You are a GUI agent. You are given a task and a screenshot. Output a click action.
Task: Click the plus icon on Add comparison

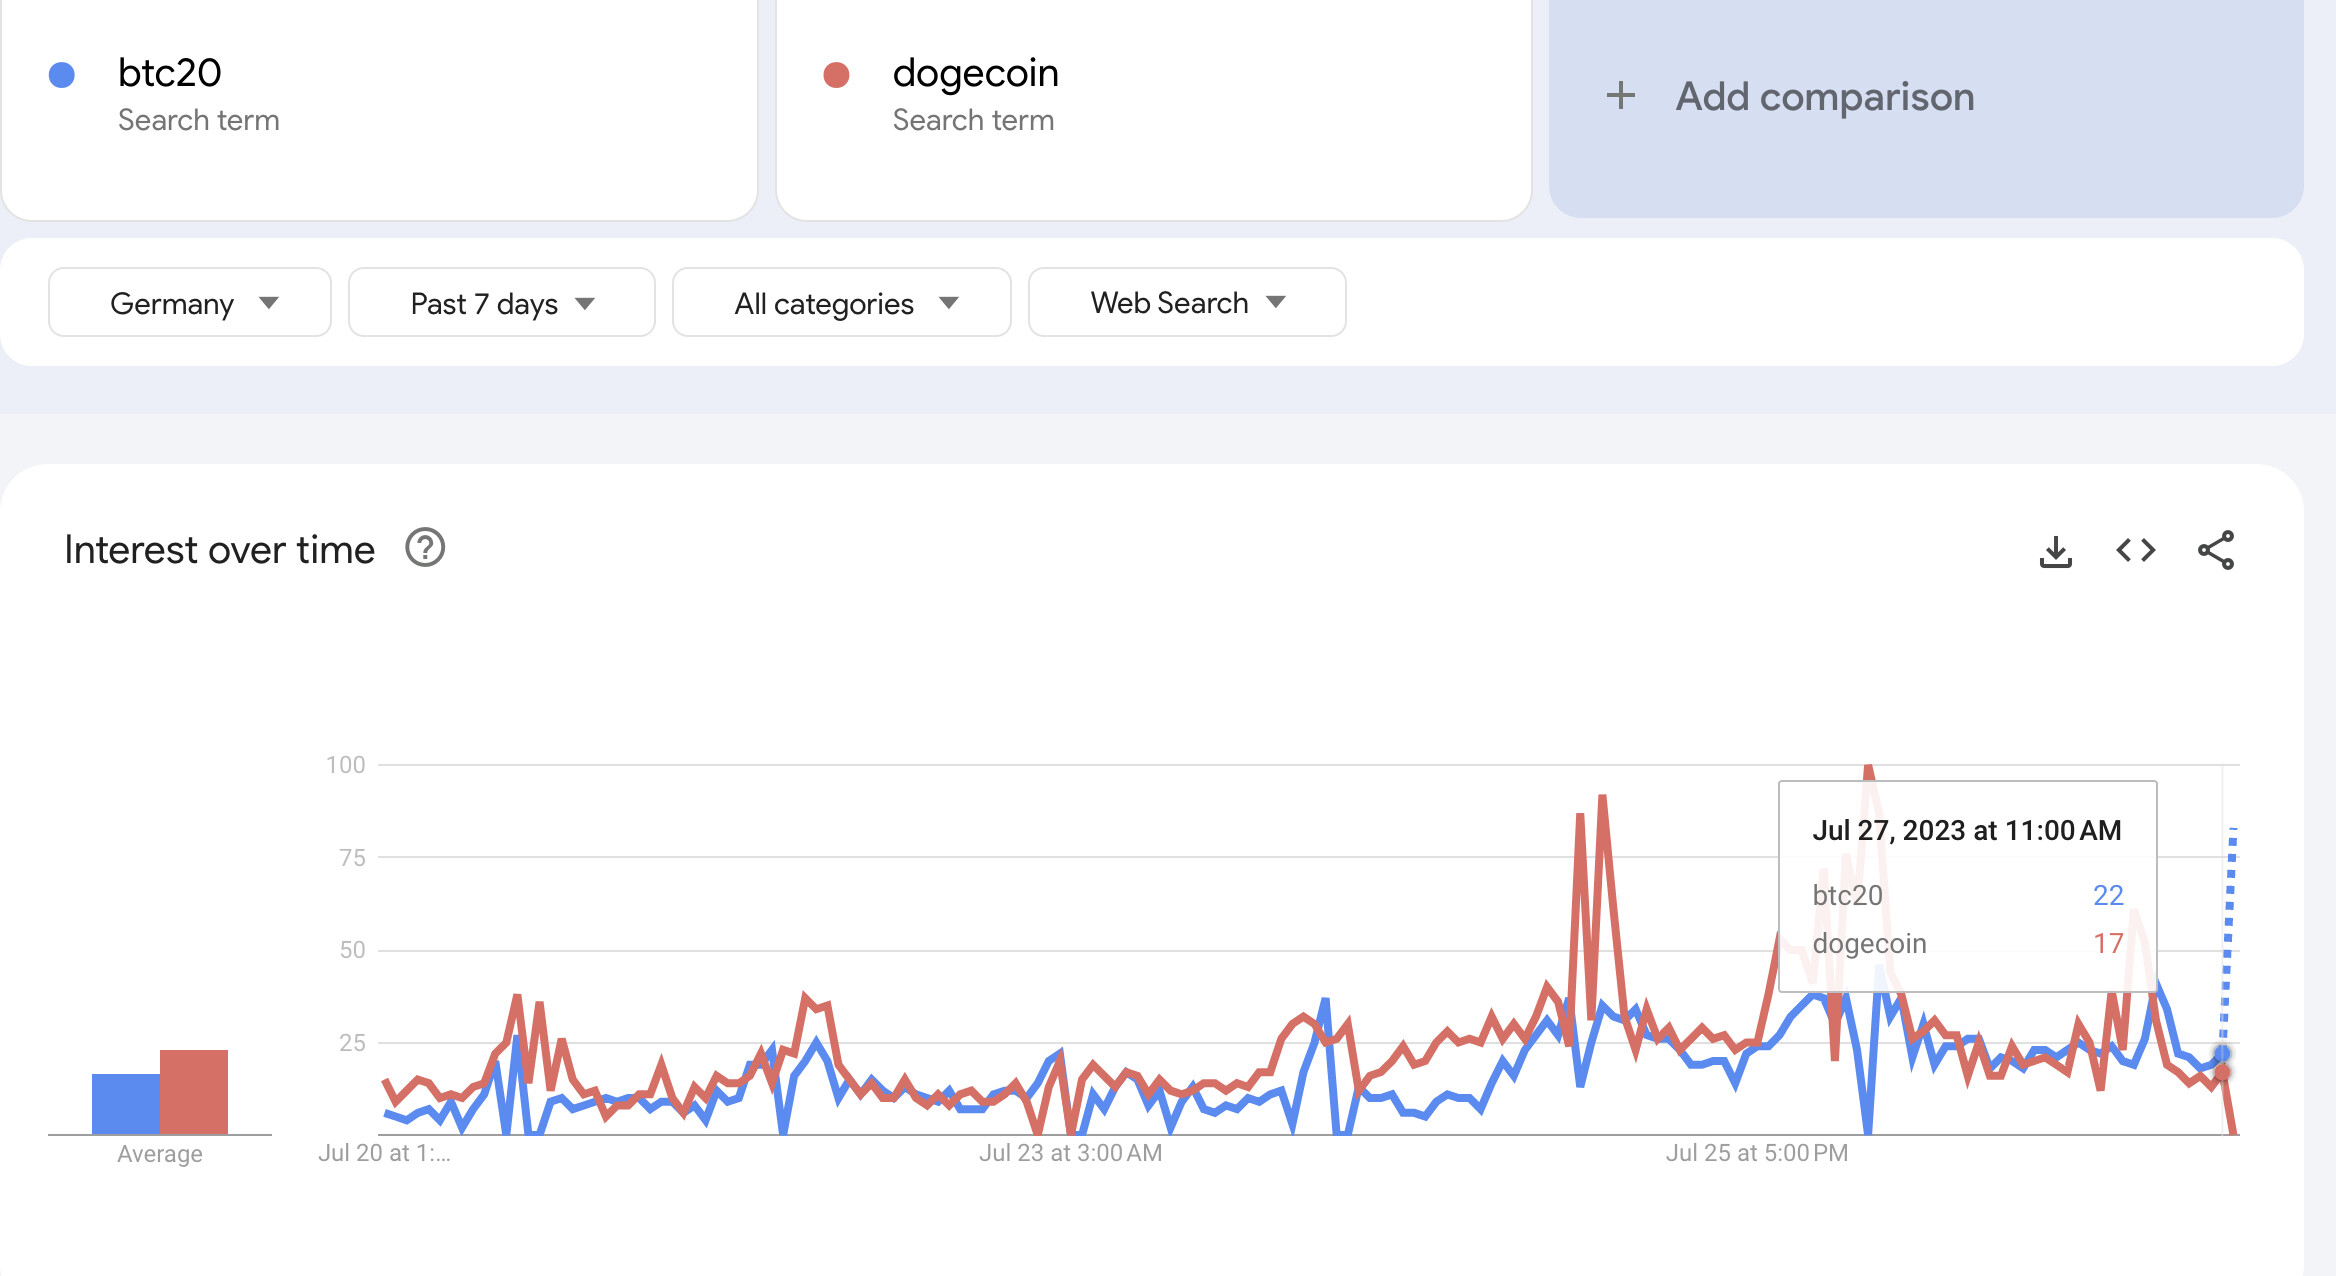[x=1620, y=96]
